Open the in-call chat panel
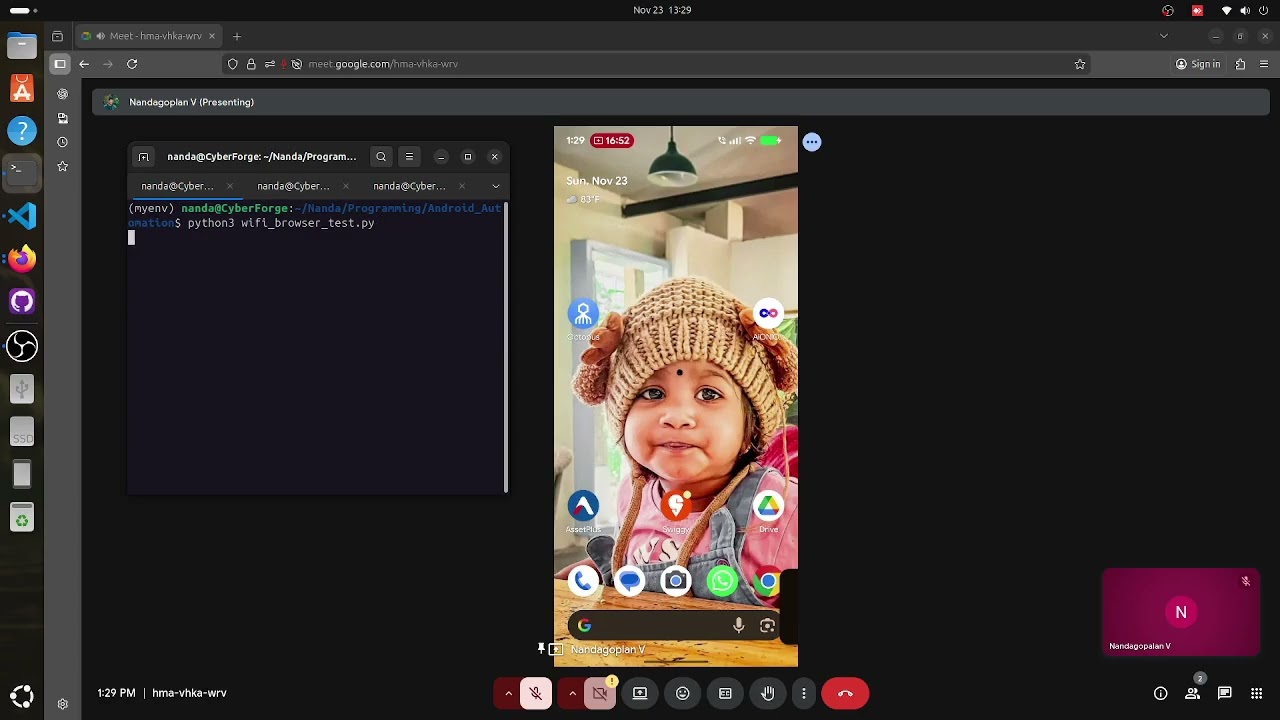This screenshot has height=720, width=1280. click(1224, 693)
